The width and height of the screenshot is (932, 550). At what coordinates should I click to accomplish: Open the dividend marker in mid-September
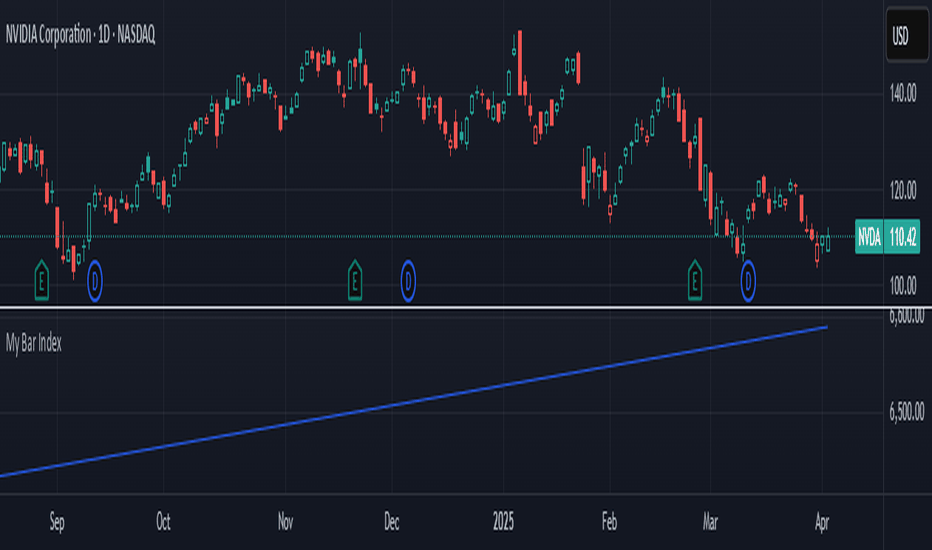tap(95, 281)
